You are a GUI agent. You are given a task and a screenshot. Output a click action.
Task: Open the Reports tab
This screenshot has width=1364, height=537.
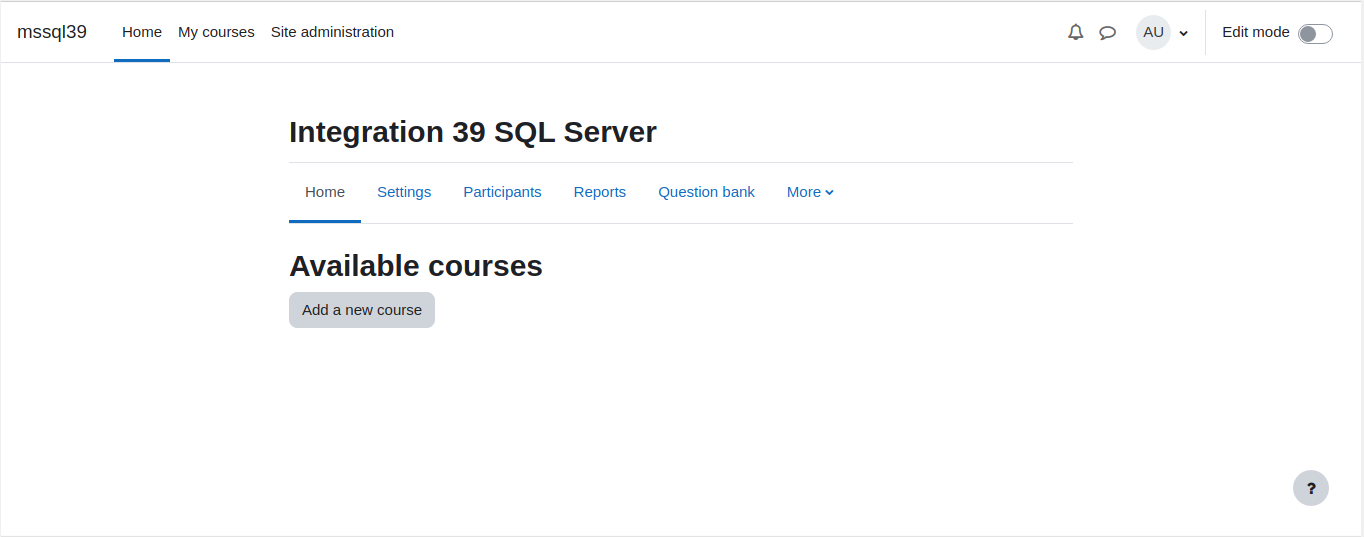tap(600, 192)
